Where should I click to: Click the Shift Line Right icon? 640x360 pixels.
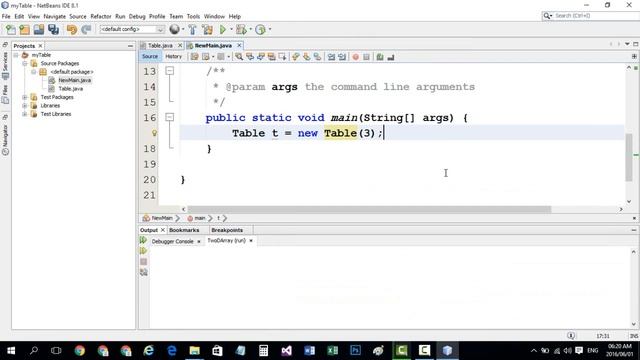342,57
